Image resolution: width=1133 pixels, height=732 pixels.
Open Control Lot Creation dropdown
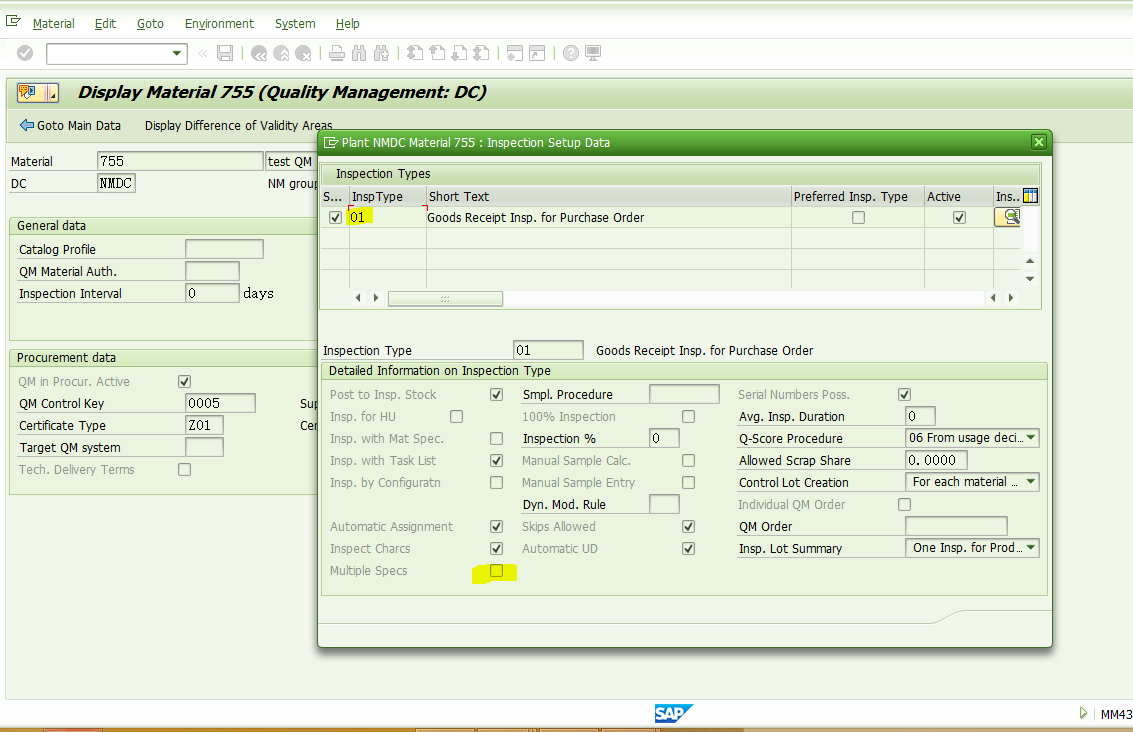[x=1031, y=482]
